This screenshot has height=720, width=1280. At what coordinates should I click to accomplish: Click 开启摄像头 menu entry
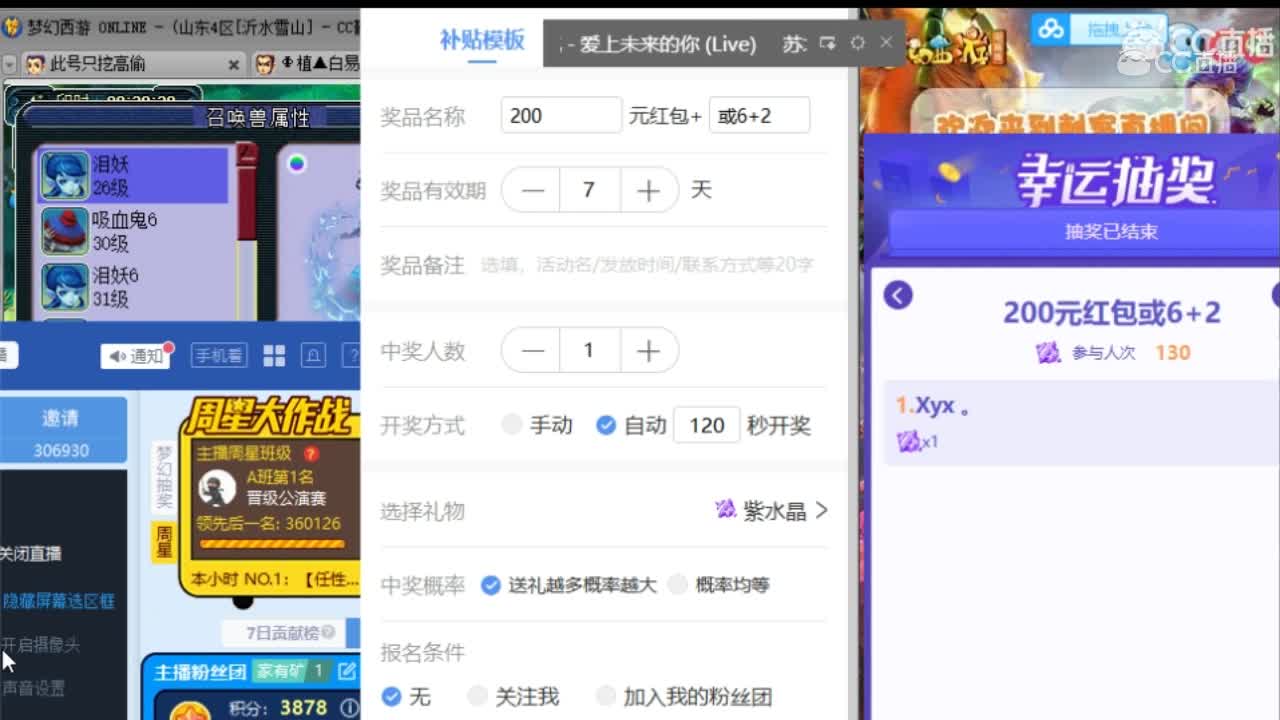tap(40, 645)
